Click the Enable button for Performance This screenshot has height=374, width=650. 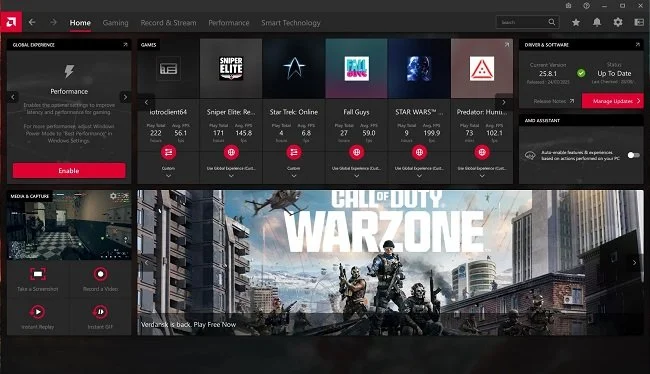[69, 170]
